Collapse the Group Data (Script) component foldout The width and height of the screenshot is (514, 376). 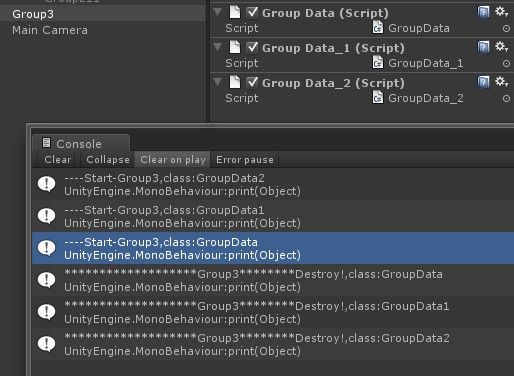(x=218, y=12)
